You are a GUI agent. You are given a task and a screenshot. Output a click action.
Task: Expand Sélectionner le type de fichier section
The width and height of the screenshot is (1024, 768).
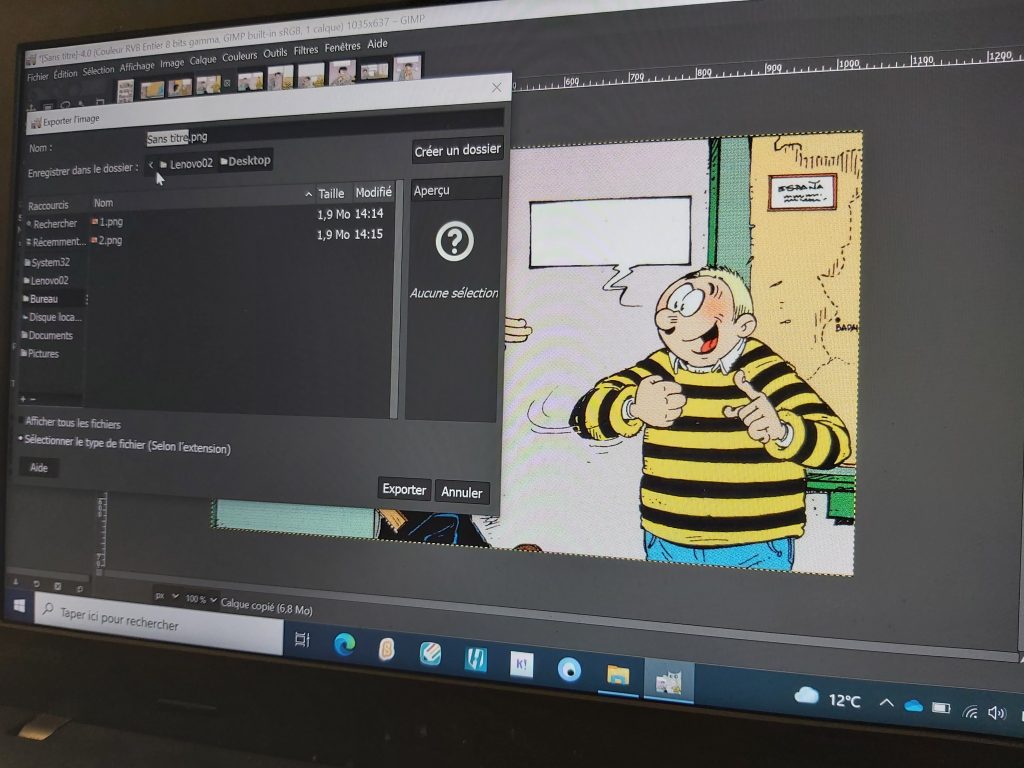click(x=124, y=443)
